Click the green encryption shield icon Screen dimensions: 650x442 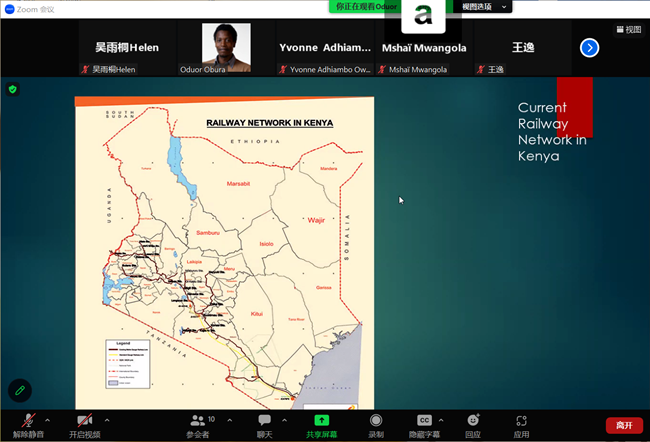point(13,89)
